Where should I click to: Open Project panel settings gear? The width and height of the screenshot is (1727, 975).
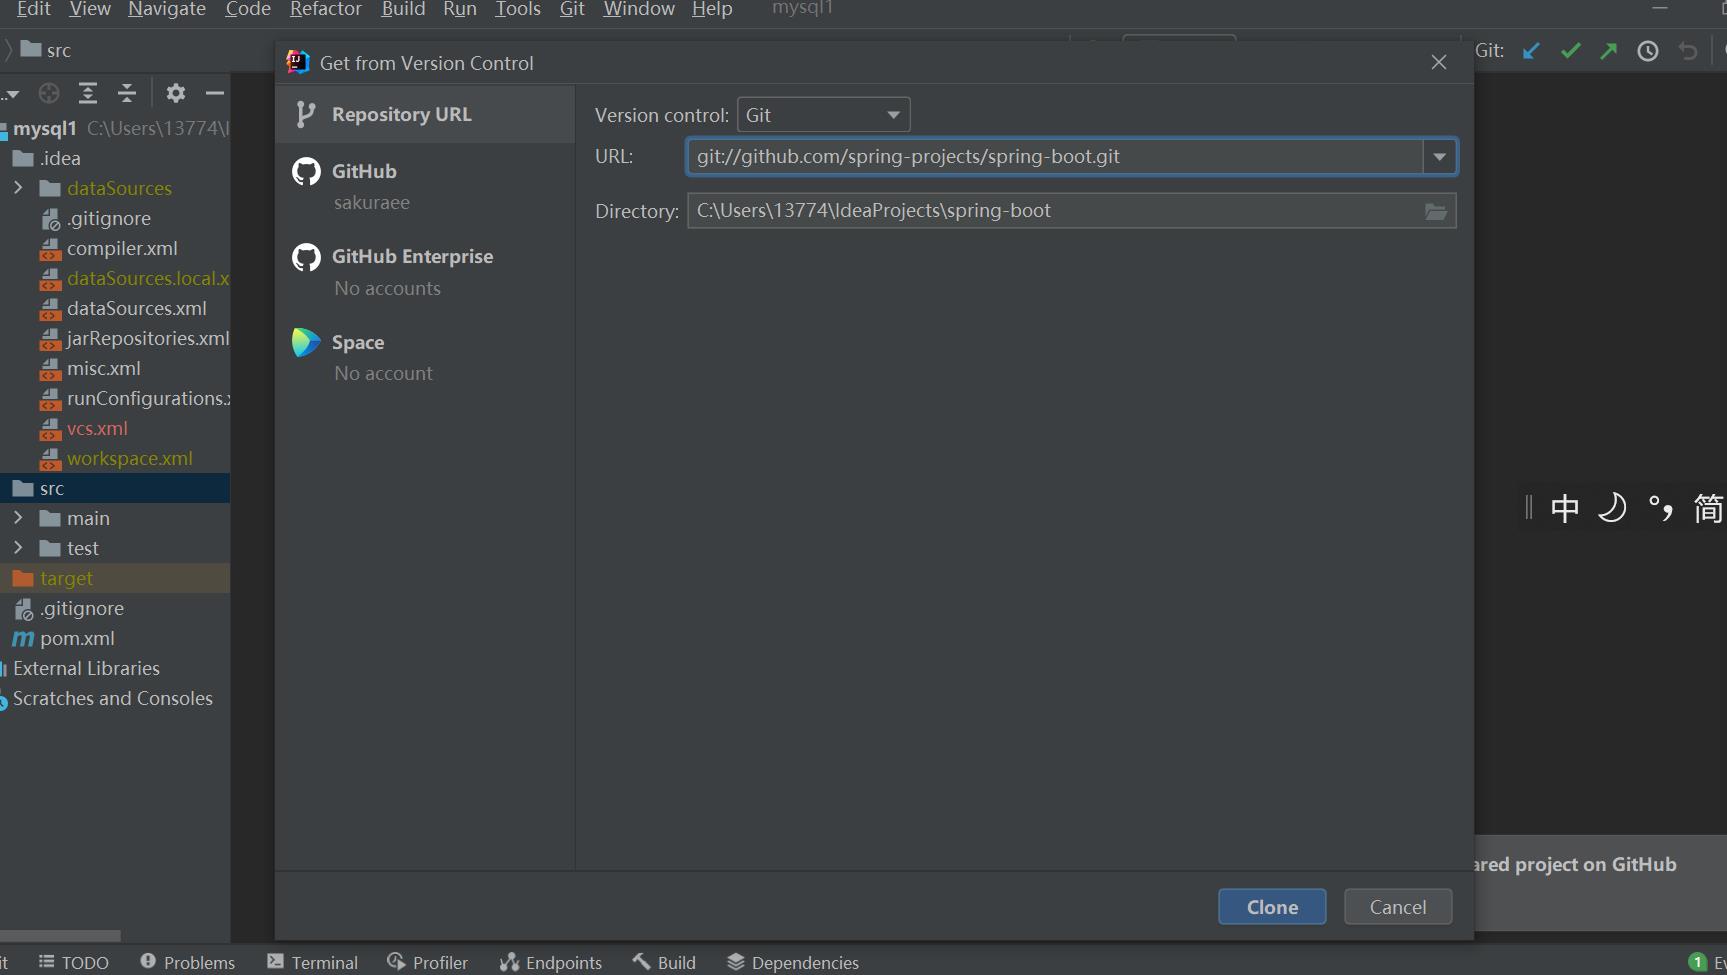(176, 93)
